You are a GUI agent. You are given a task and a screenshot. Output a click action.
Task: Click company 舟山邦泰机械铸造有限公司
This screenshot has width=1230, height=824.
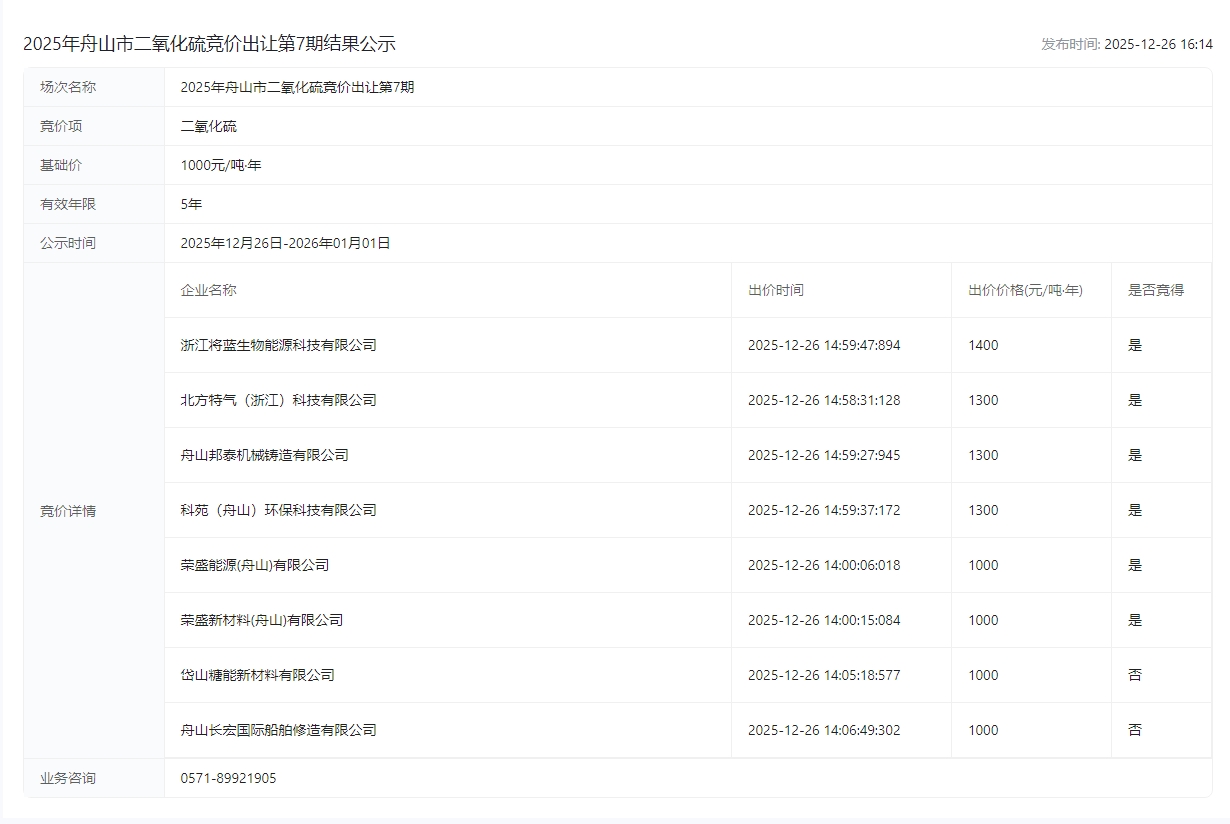click(x=264, y=455)
